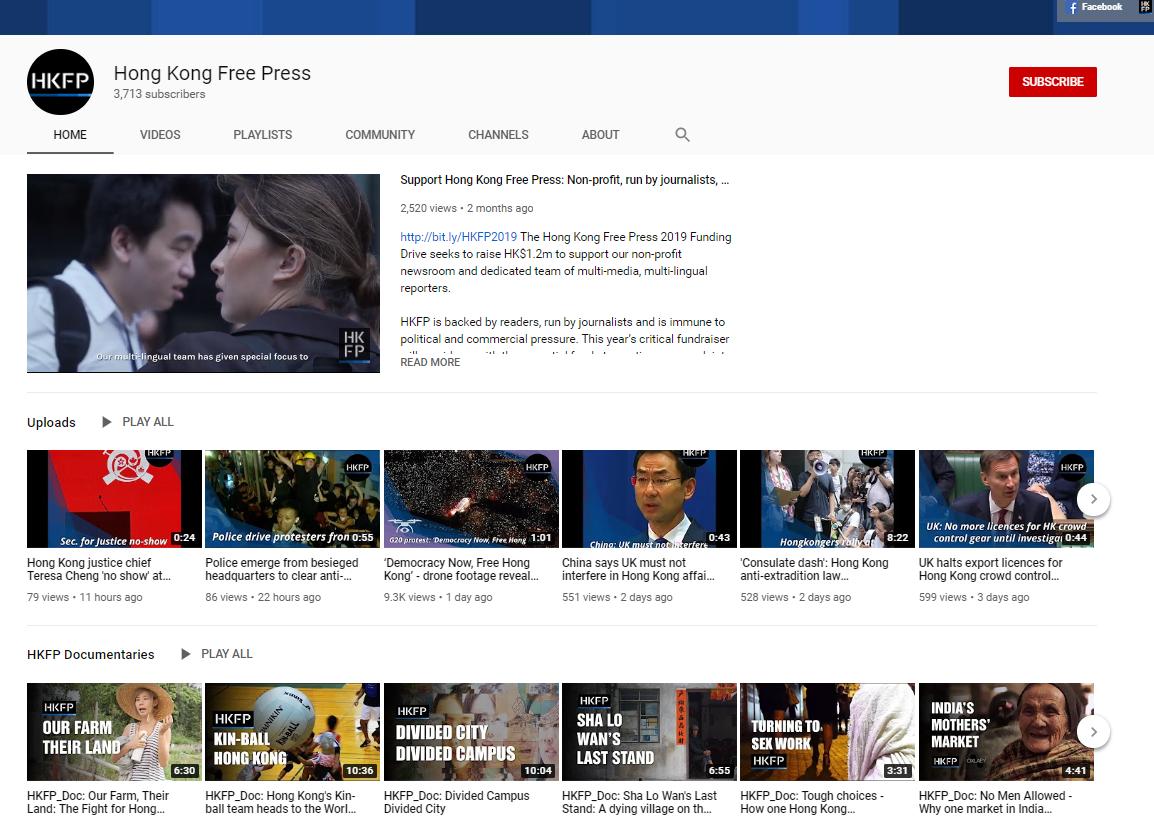Open title 'HKFP_Doc: Our Farm, Their Land'
This screenshot has height=821, width=1154.
point(98,802)
